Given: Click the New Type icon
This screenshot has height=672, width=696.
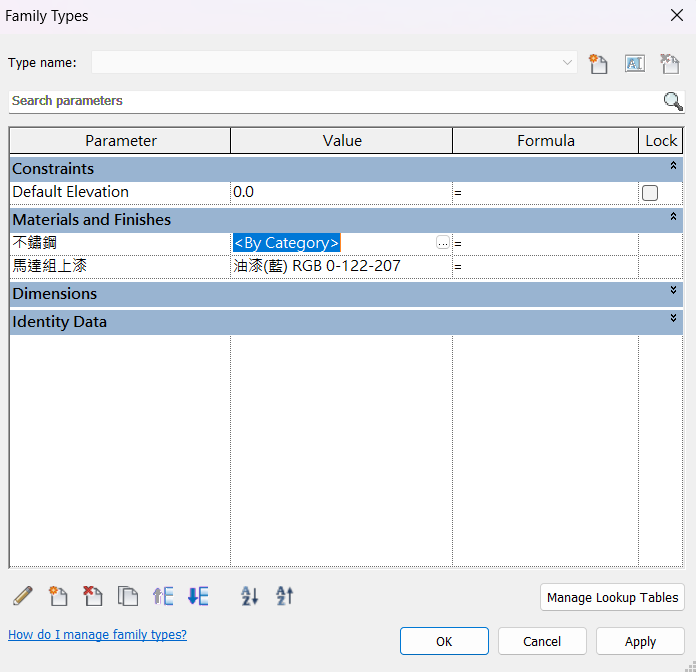Looking at the screenshot, I should pyautogui.click(x=598, y=64).
